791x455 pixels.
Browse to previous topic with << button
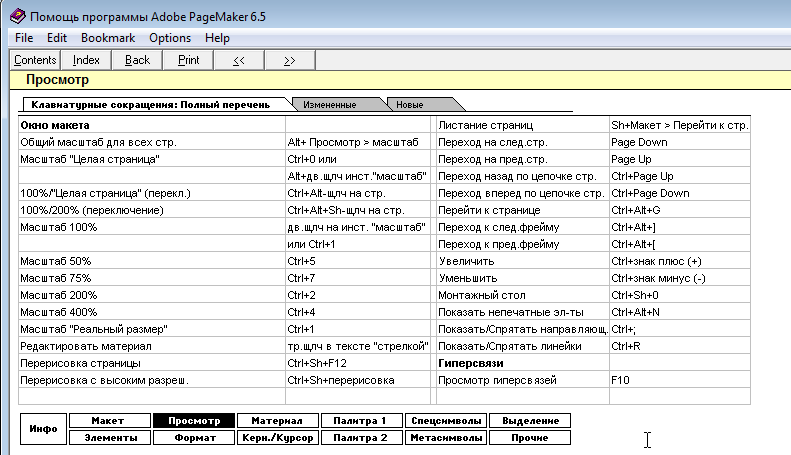tap(239, 60)
